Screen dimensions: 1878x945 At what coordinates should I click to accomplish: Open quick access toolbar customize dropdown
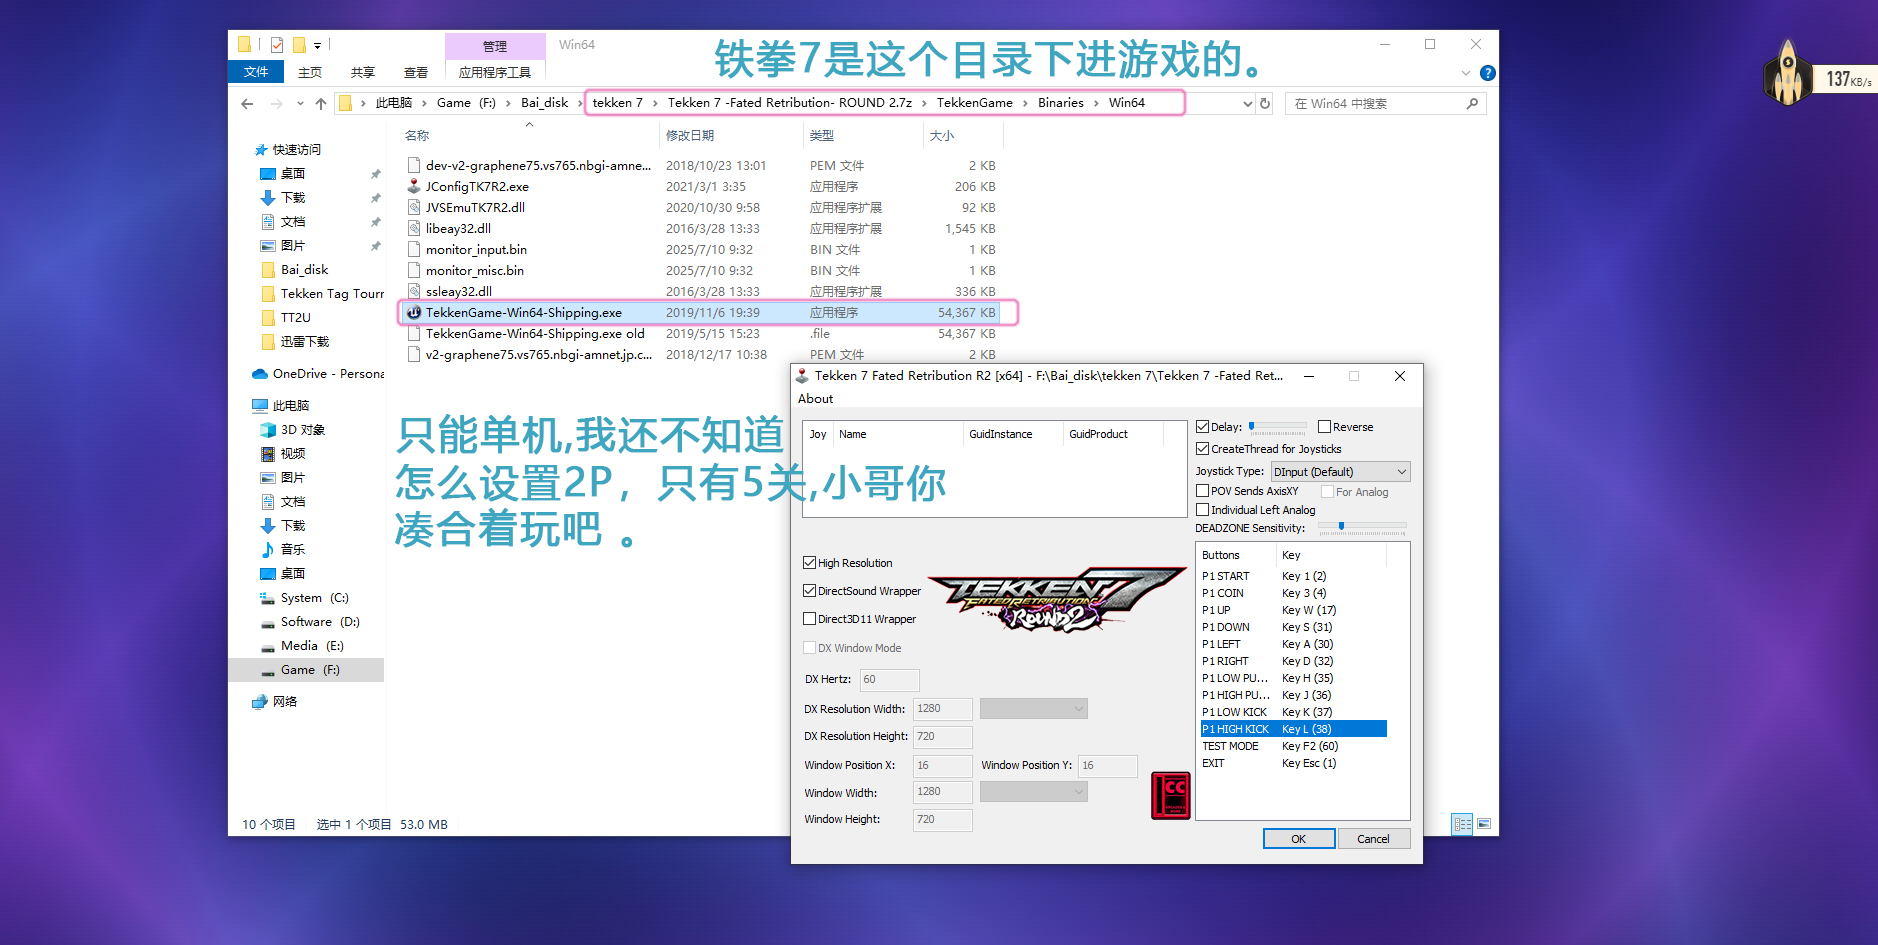tap(317, 45)
